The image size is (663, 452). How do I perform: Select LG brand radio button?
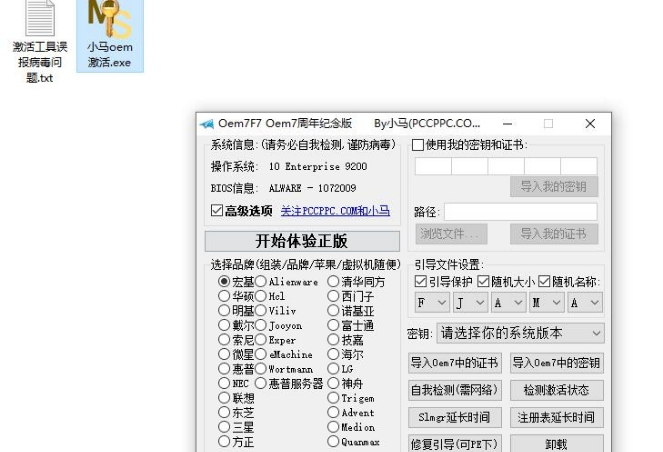coord(333,369)
